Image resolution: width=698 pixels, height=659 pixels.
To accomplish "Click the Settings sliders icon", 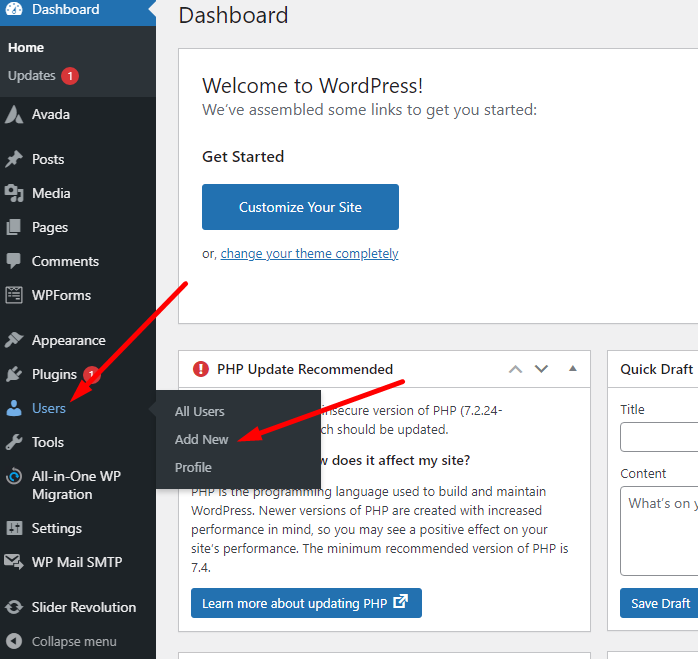I will point(14,528).
